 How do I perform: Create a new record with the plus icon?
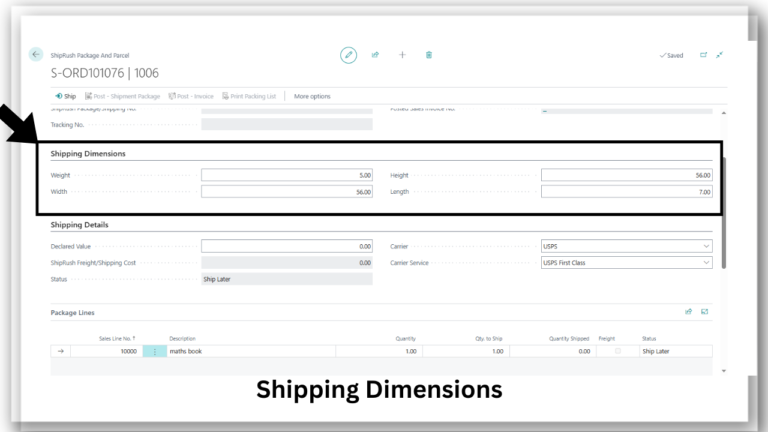[402, 55]
